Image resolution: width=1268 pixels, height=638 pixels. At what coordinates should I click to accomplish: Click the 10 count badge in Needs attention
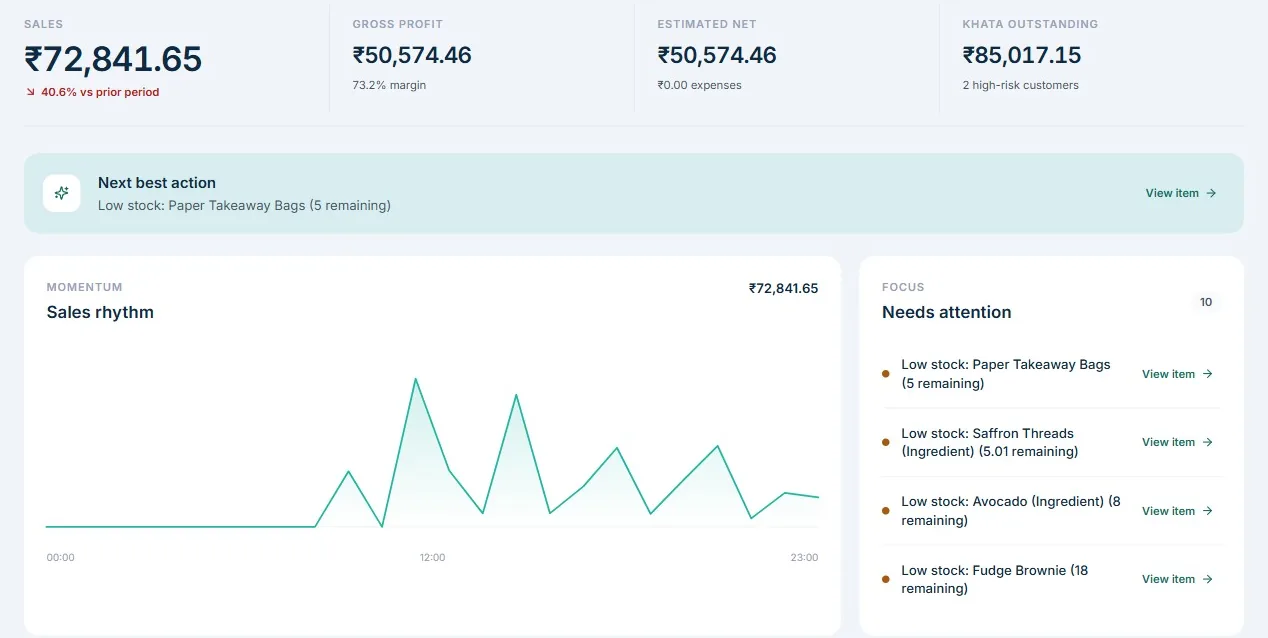[1206, 302]
